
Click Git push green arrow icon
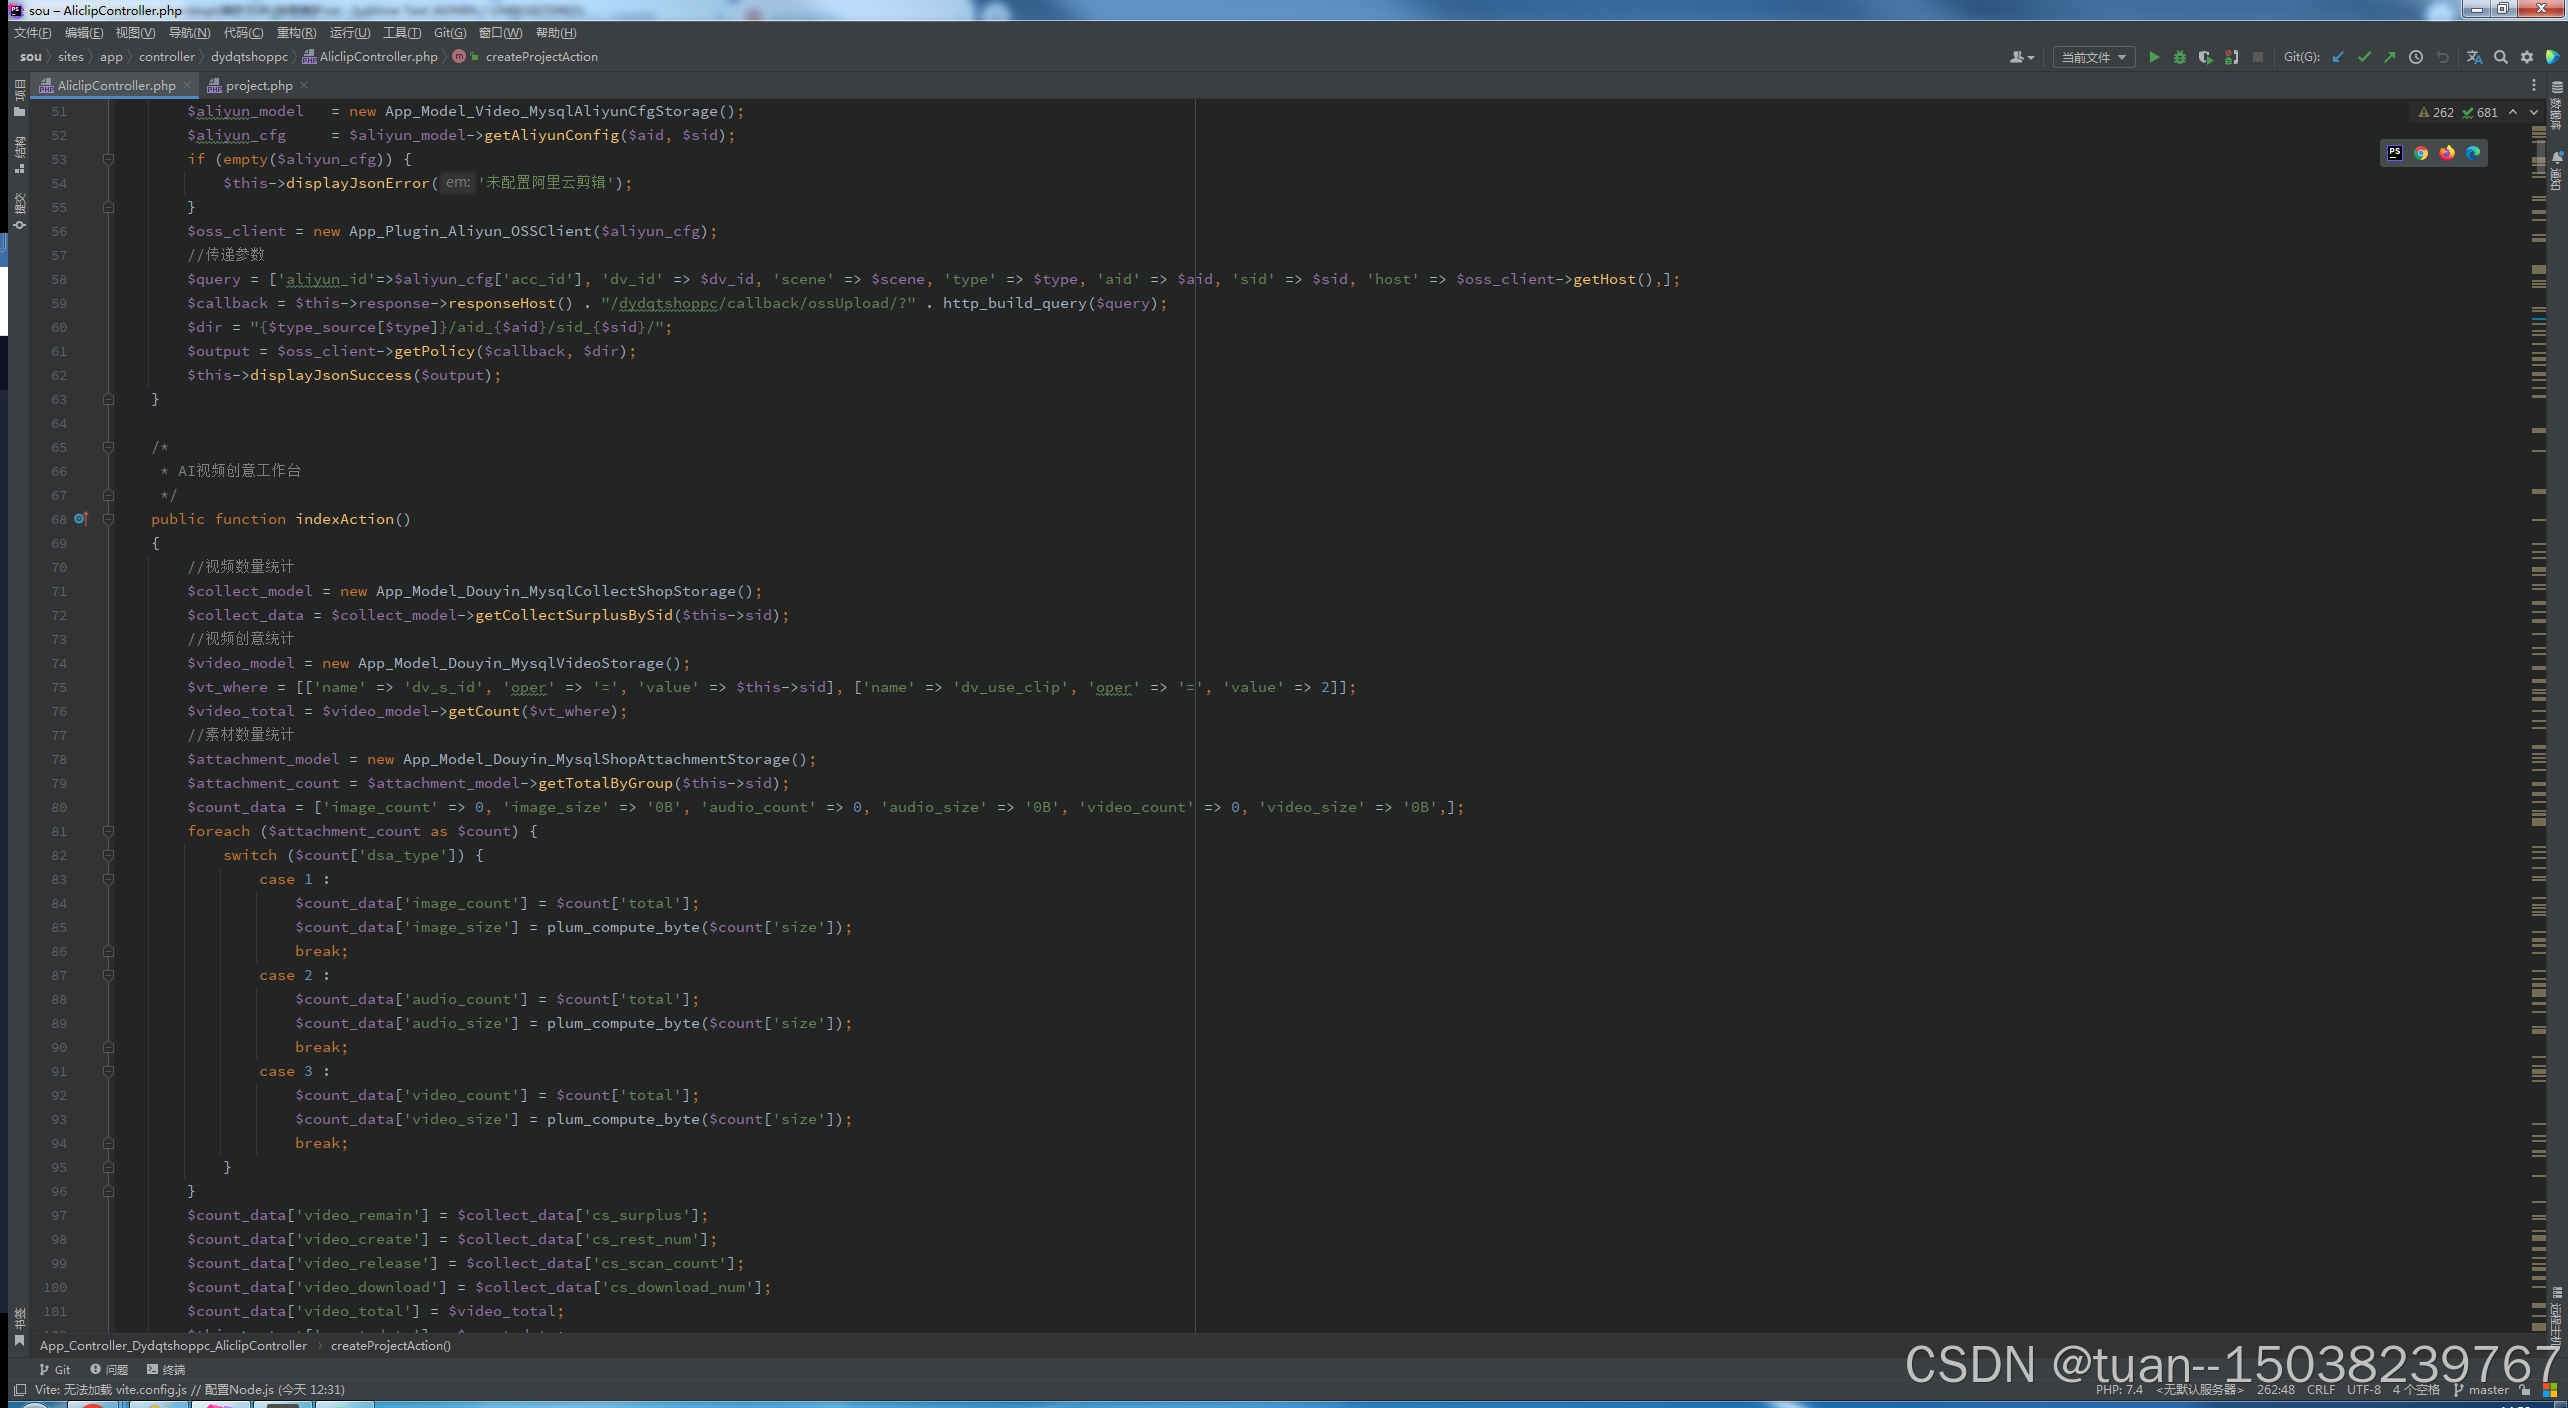tap(2390, 58)
